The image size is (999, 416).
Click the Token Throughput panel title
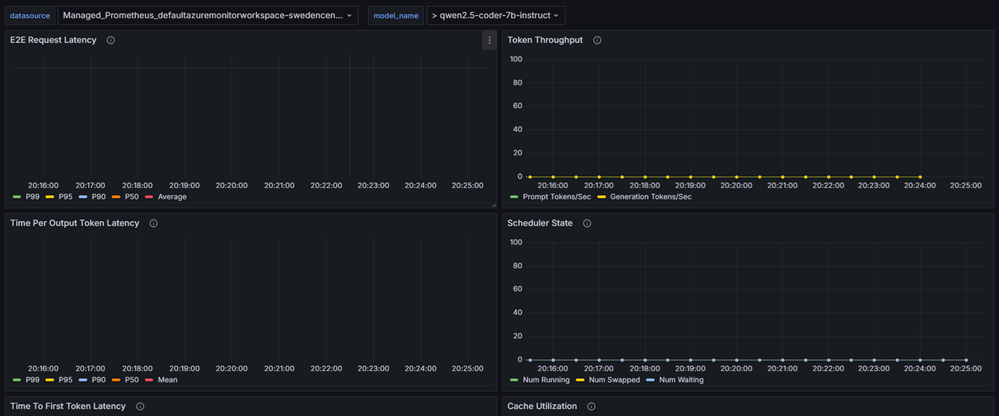pos(545,41)
